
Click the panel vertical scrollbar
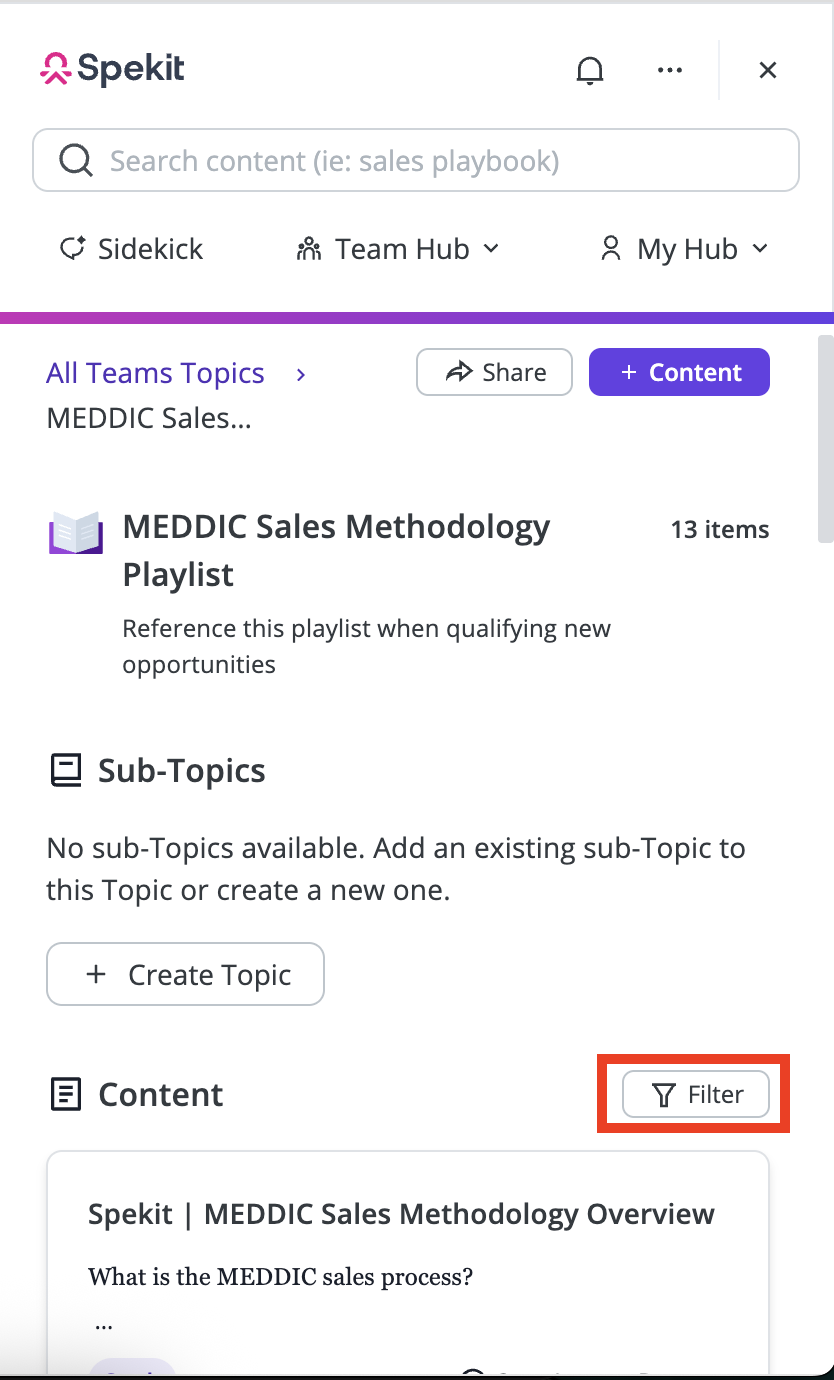[825, 440]
